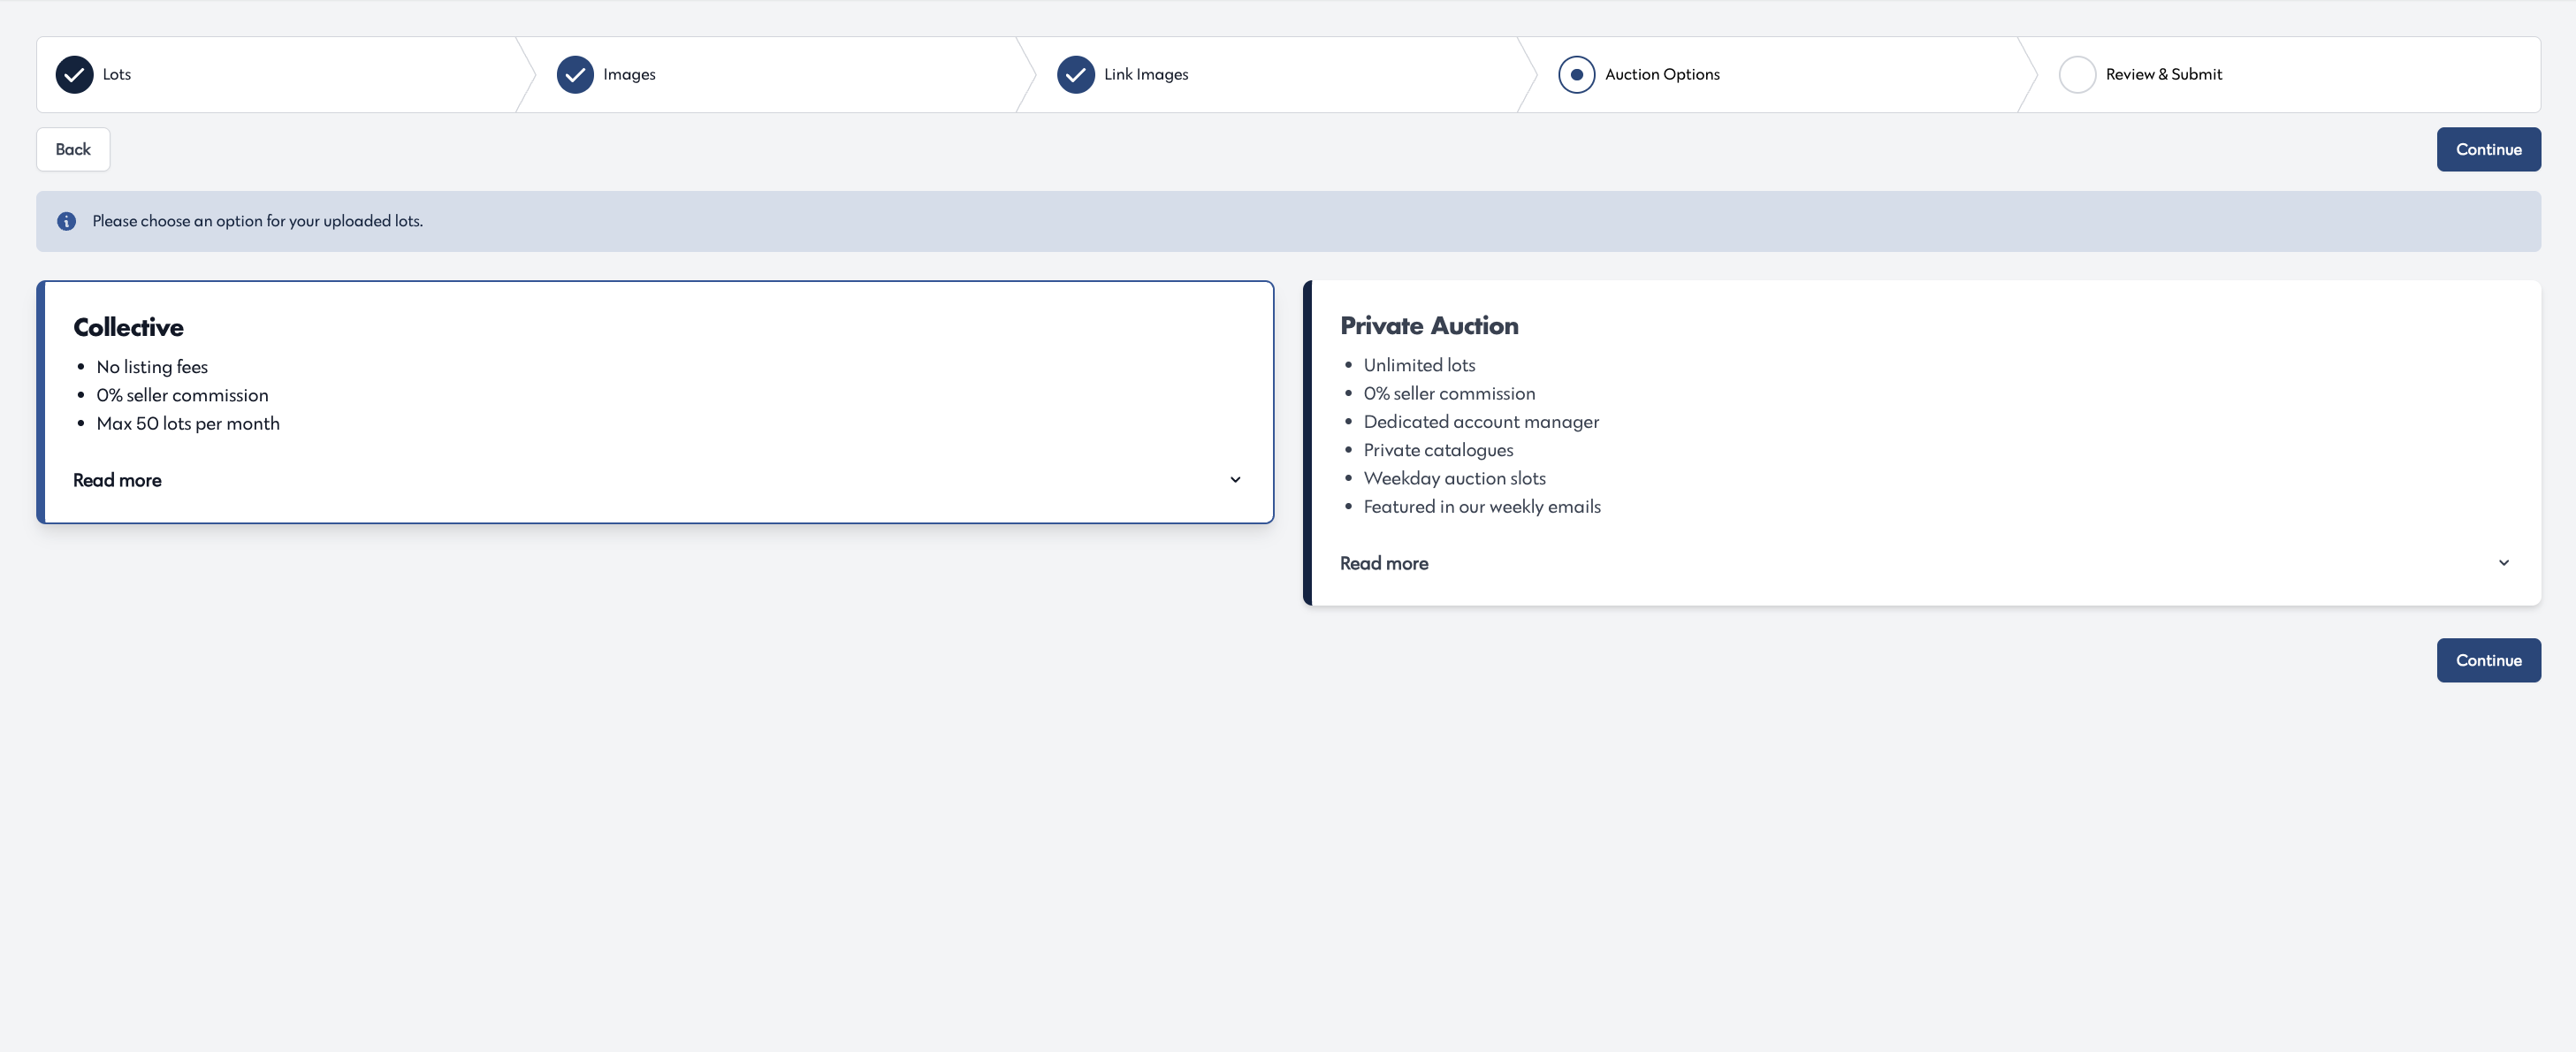Click the Auction Options current-step indicator
The height and width of the screenshot is (1052, 2576).
pyautogui.click(x=1576, y=75)
